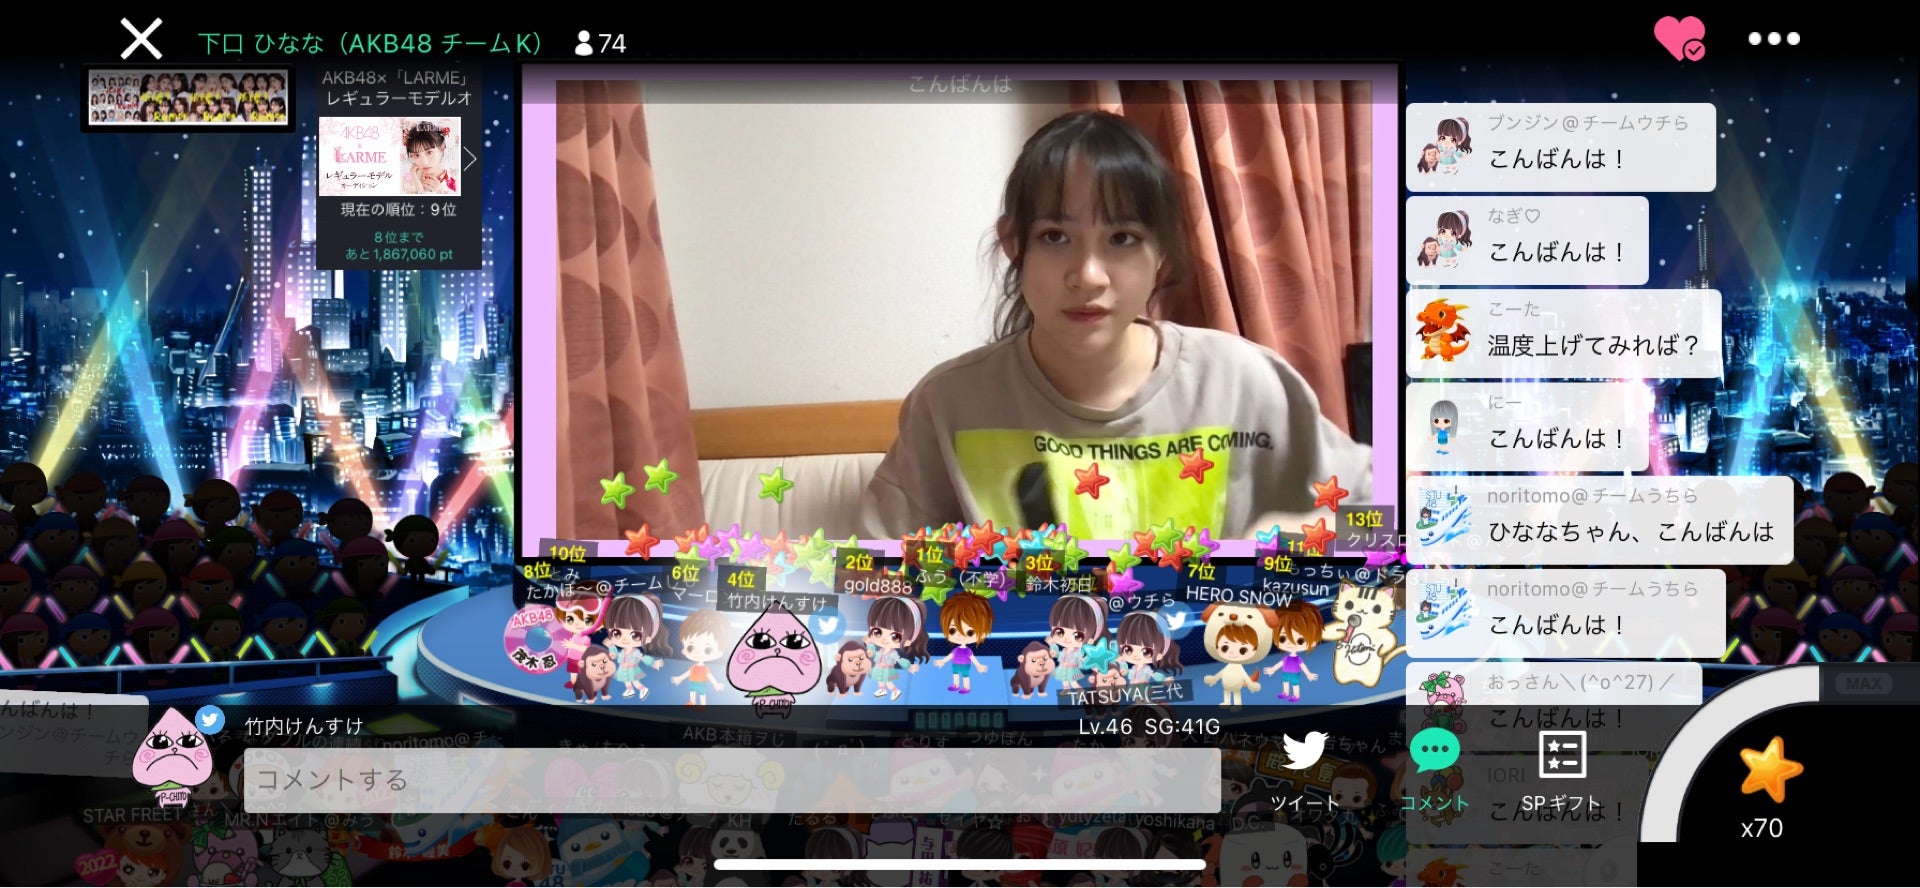The height and width of the screenshot is (888, 1920).
Task: Open streamer name 下口ひなな profile
Action: tap(370, 44)
